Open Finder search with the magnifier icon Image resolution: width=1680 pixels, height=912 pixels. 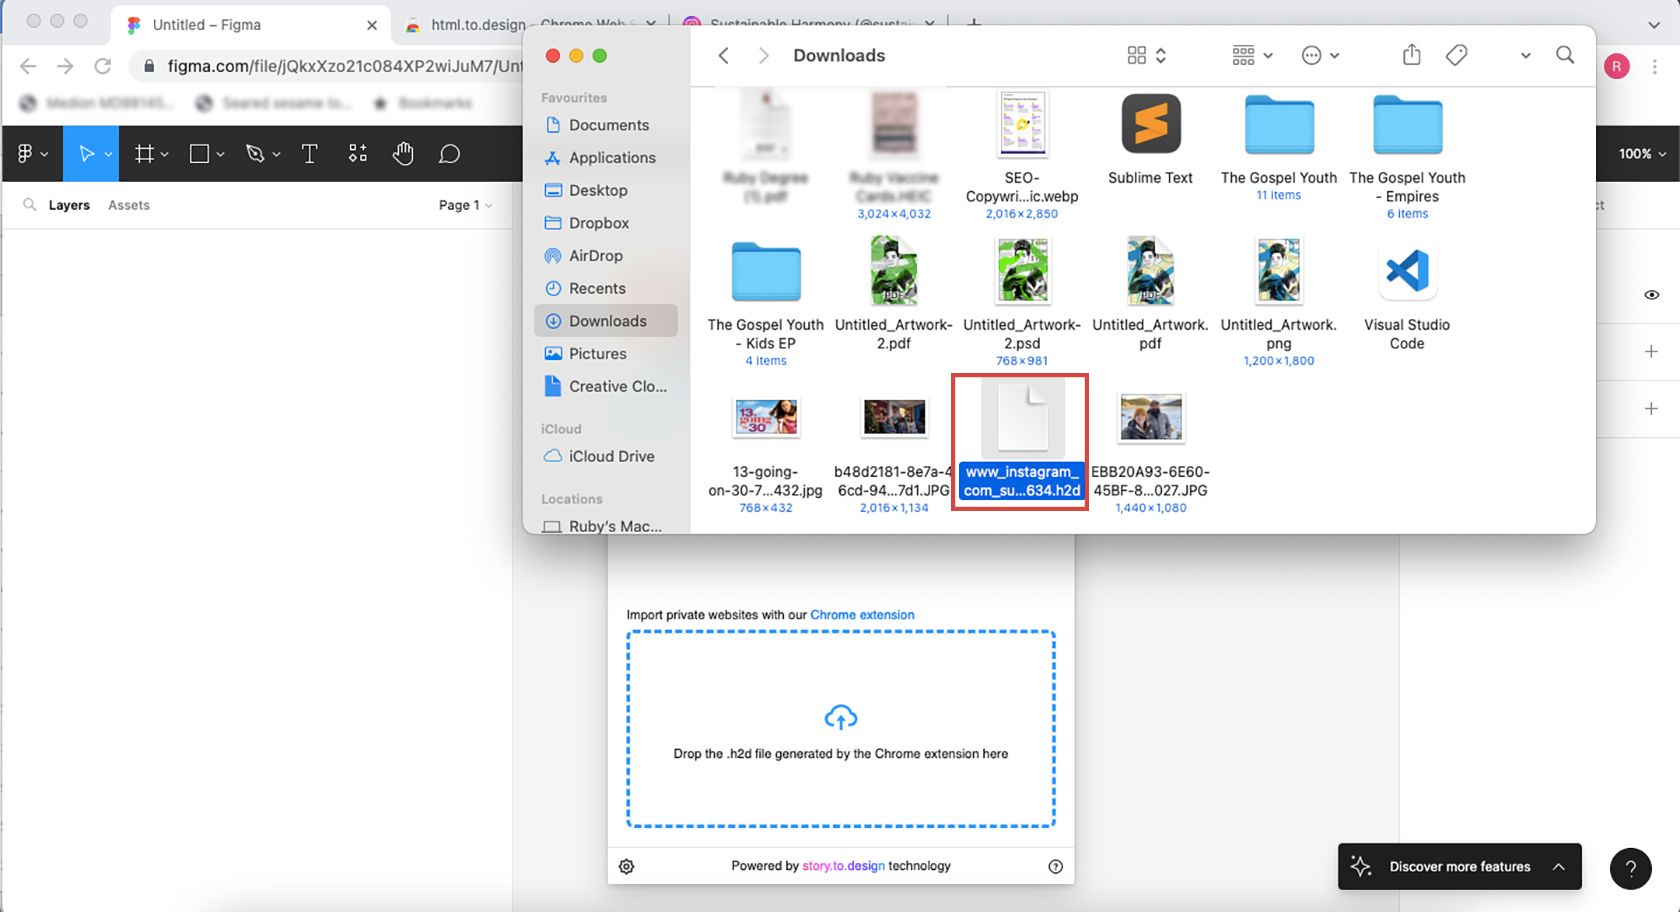pos(1565,55)
